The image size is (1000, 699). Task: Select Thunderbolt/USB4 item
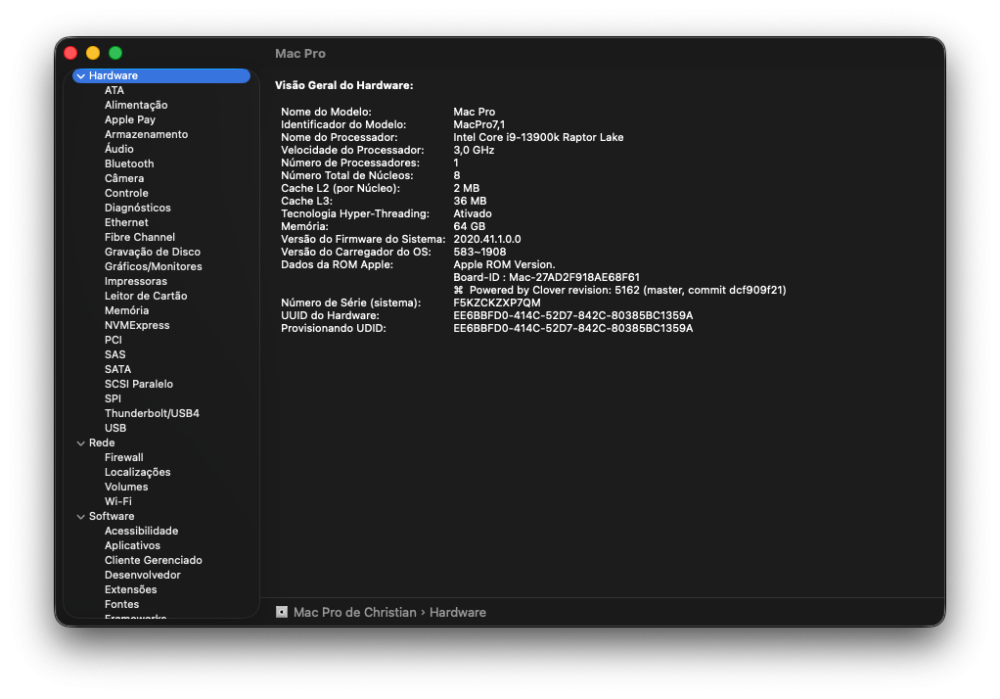[152, 413]
